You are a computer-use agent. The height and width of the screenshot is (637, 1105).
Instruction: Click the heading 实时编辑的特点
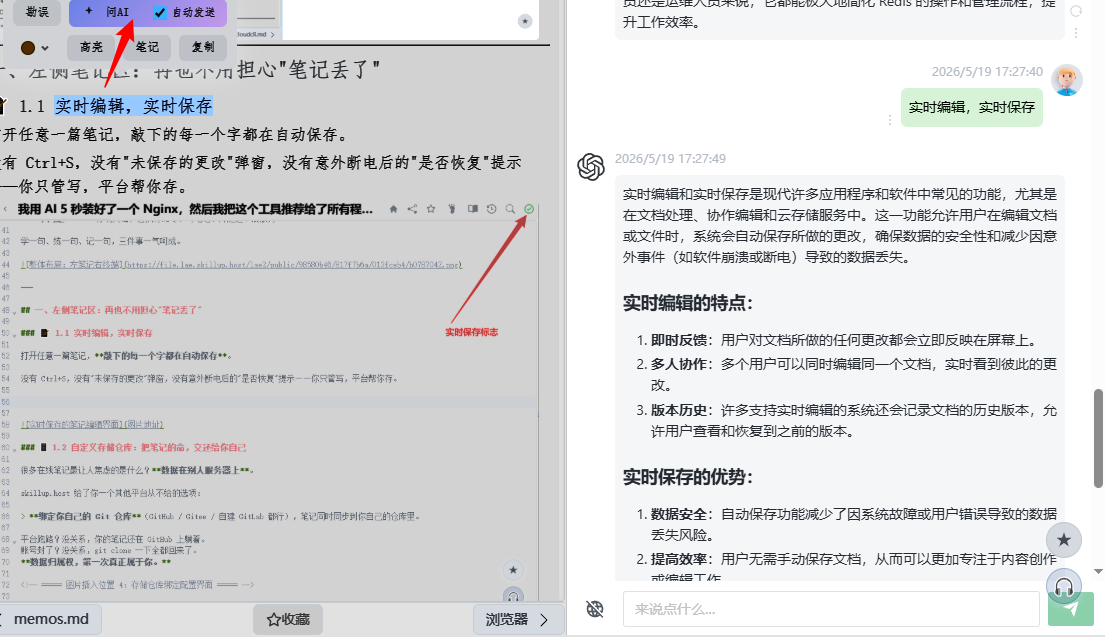(x=688, y=304)
